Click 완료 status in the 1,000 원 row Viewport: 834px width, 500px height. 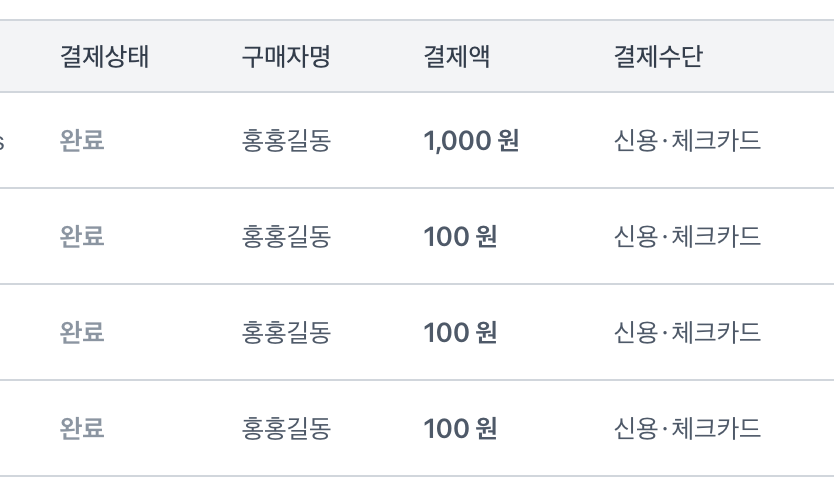[x=82, y=141]
